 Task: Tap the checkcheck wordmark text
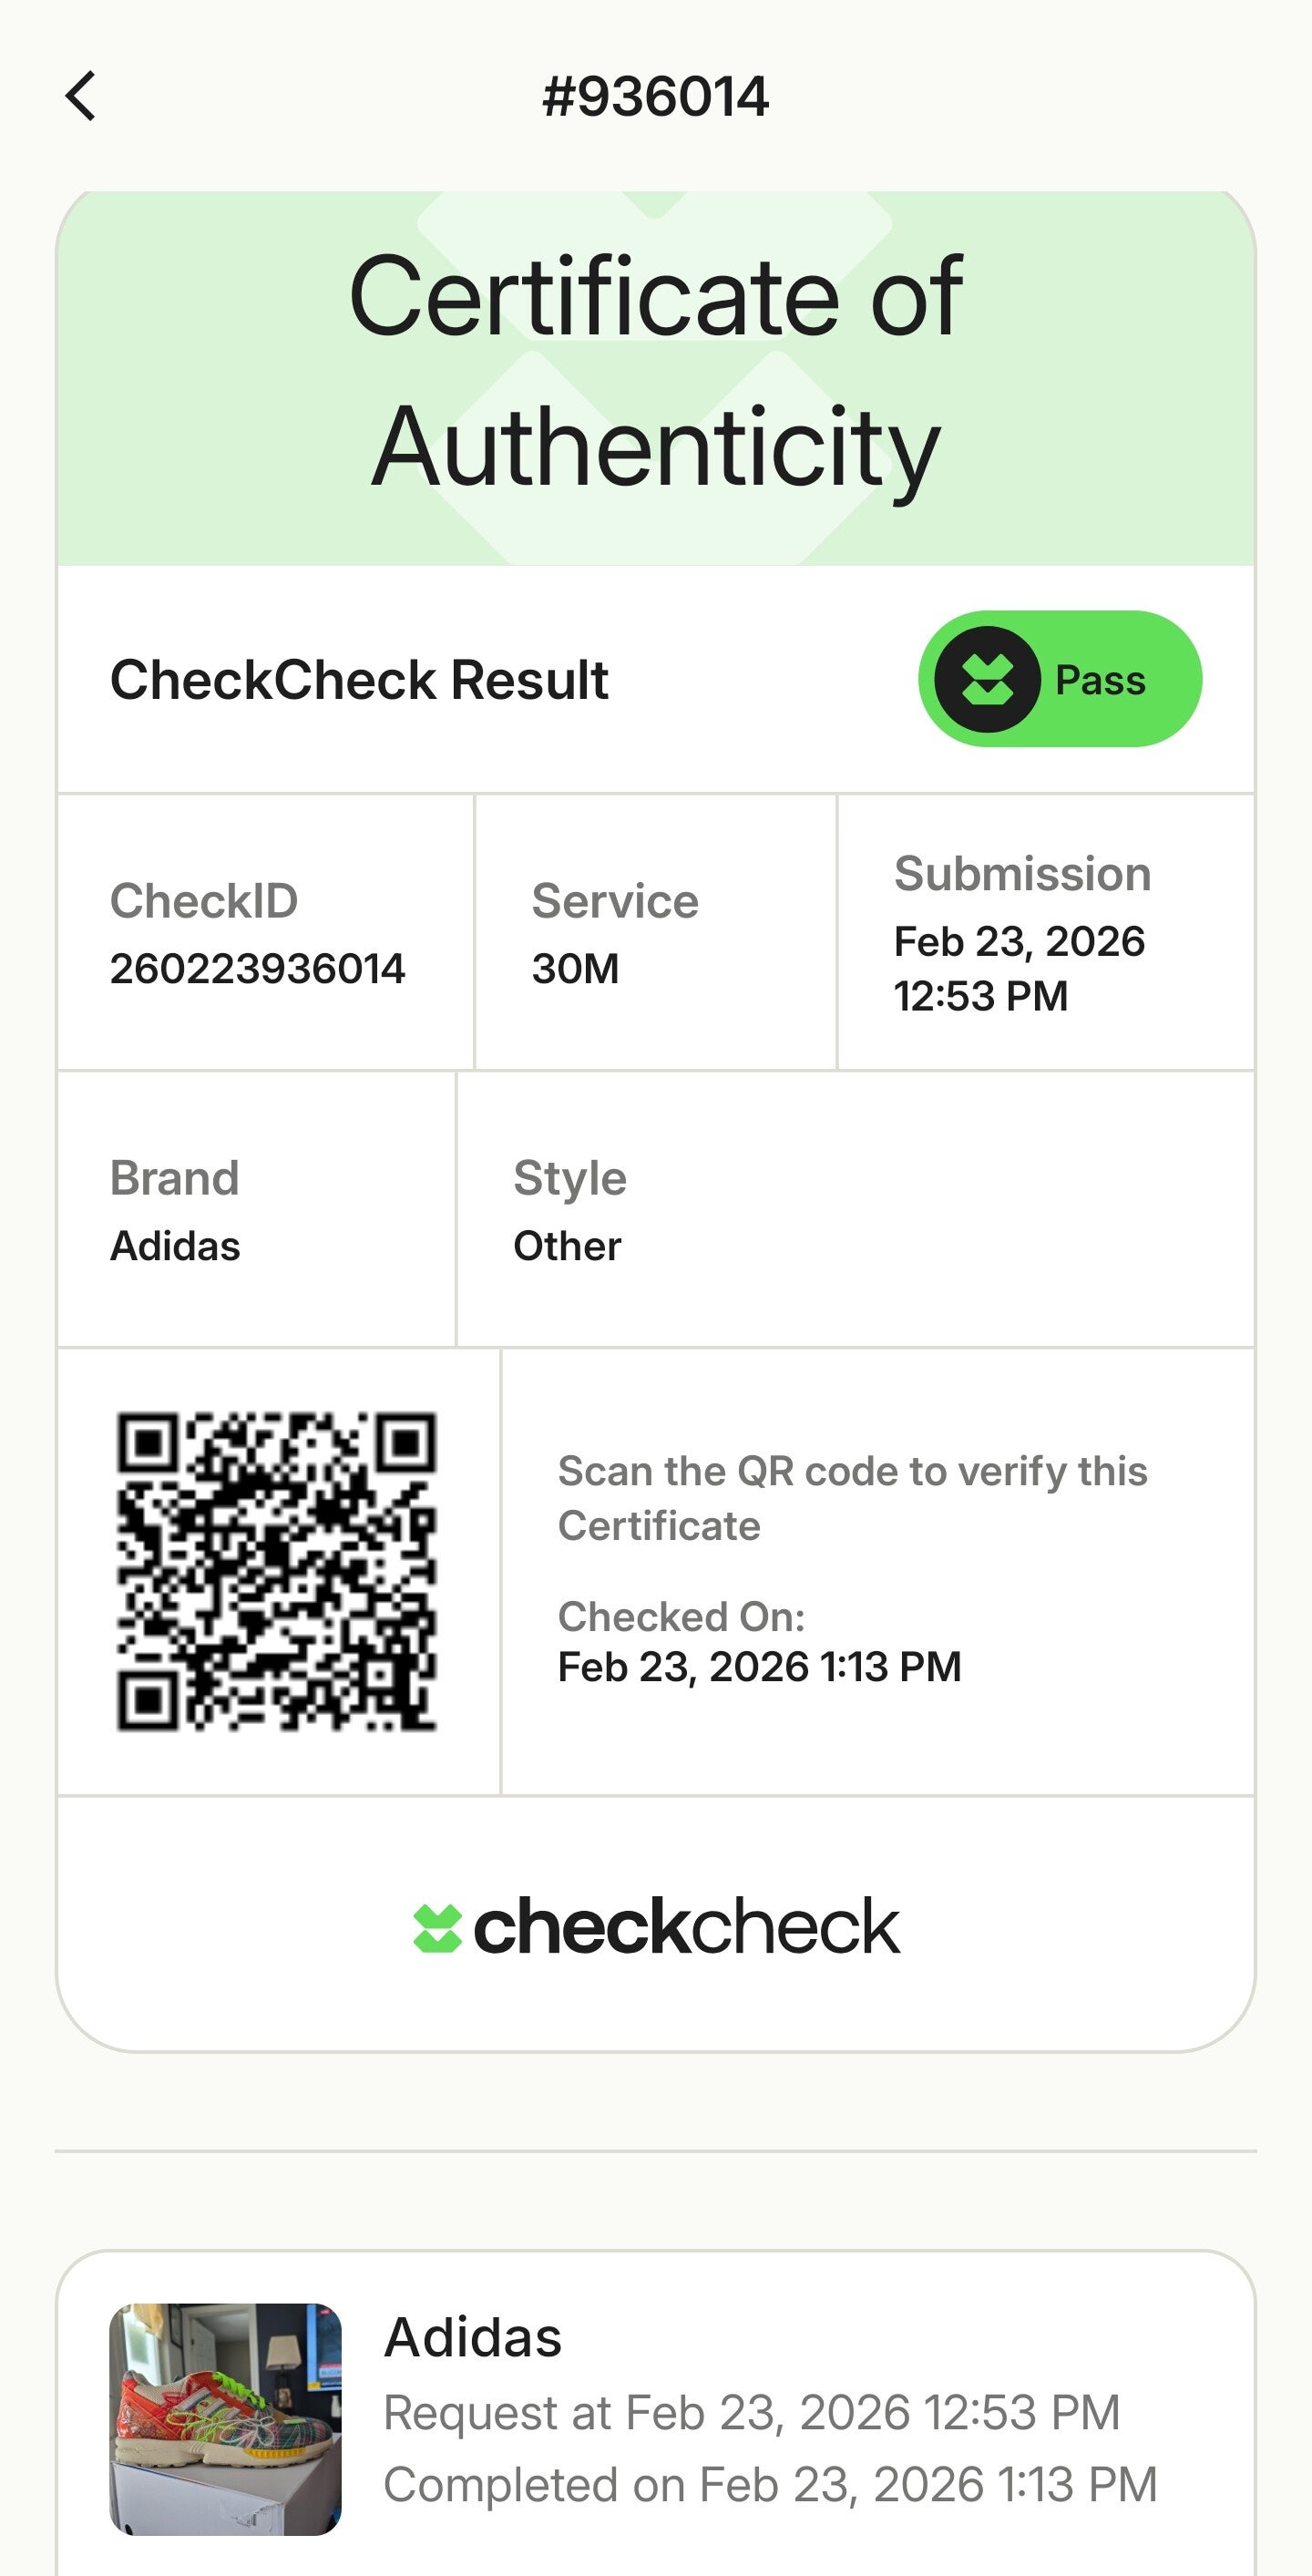[686, 1927]
